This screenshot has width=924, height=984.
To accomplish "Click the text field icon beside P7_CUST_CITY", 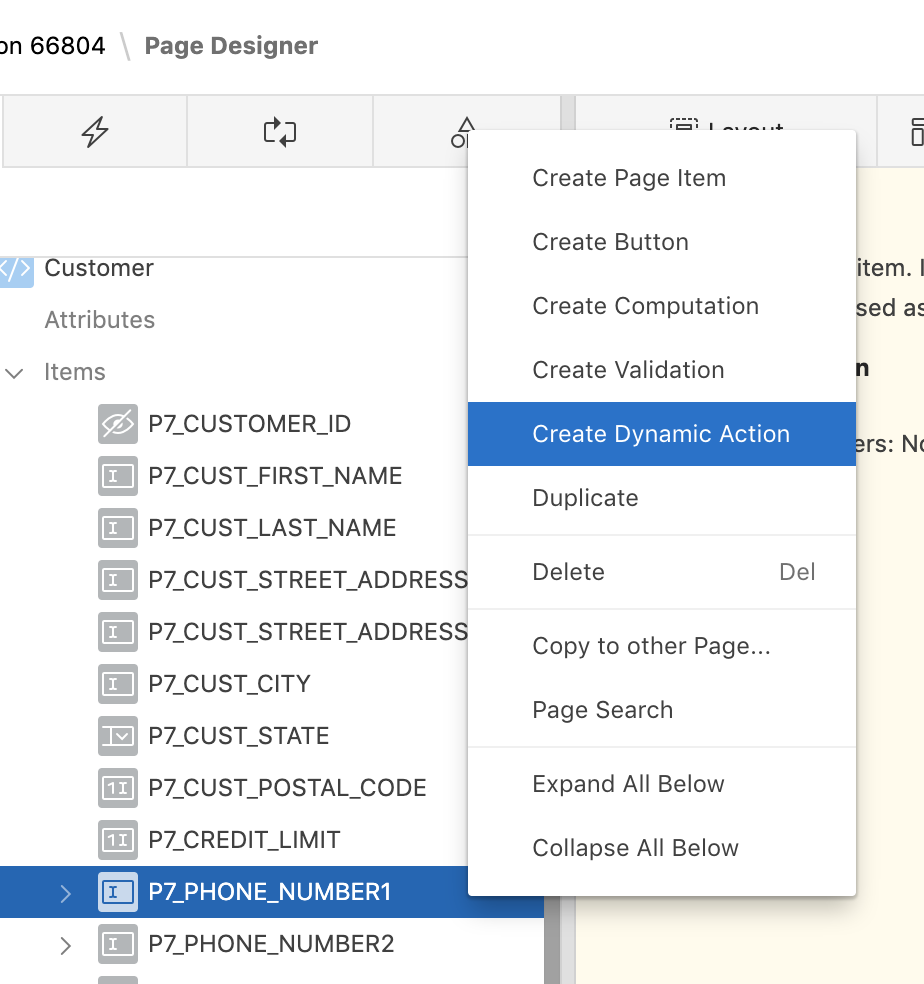I will pos(117,684).
